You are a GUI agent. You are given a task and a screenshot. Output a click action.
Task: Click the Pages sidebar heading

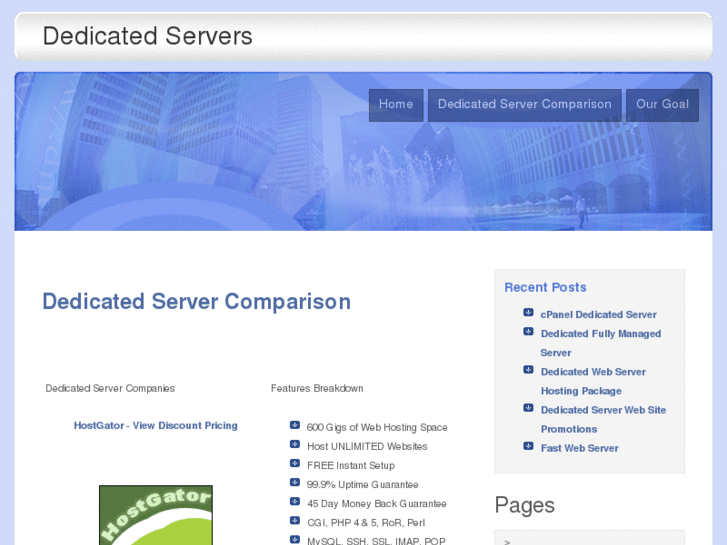[524, 505]
